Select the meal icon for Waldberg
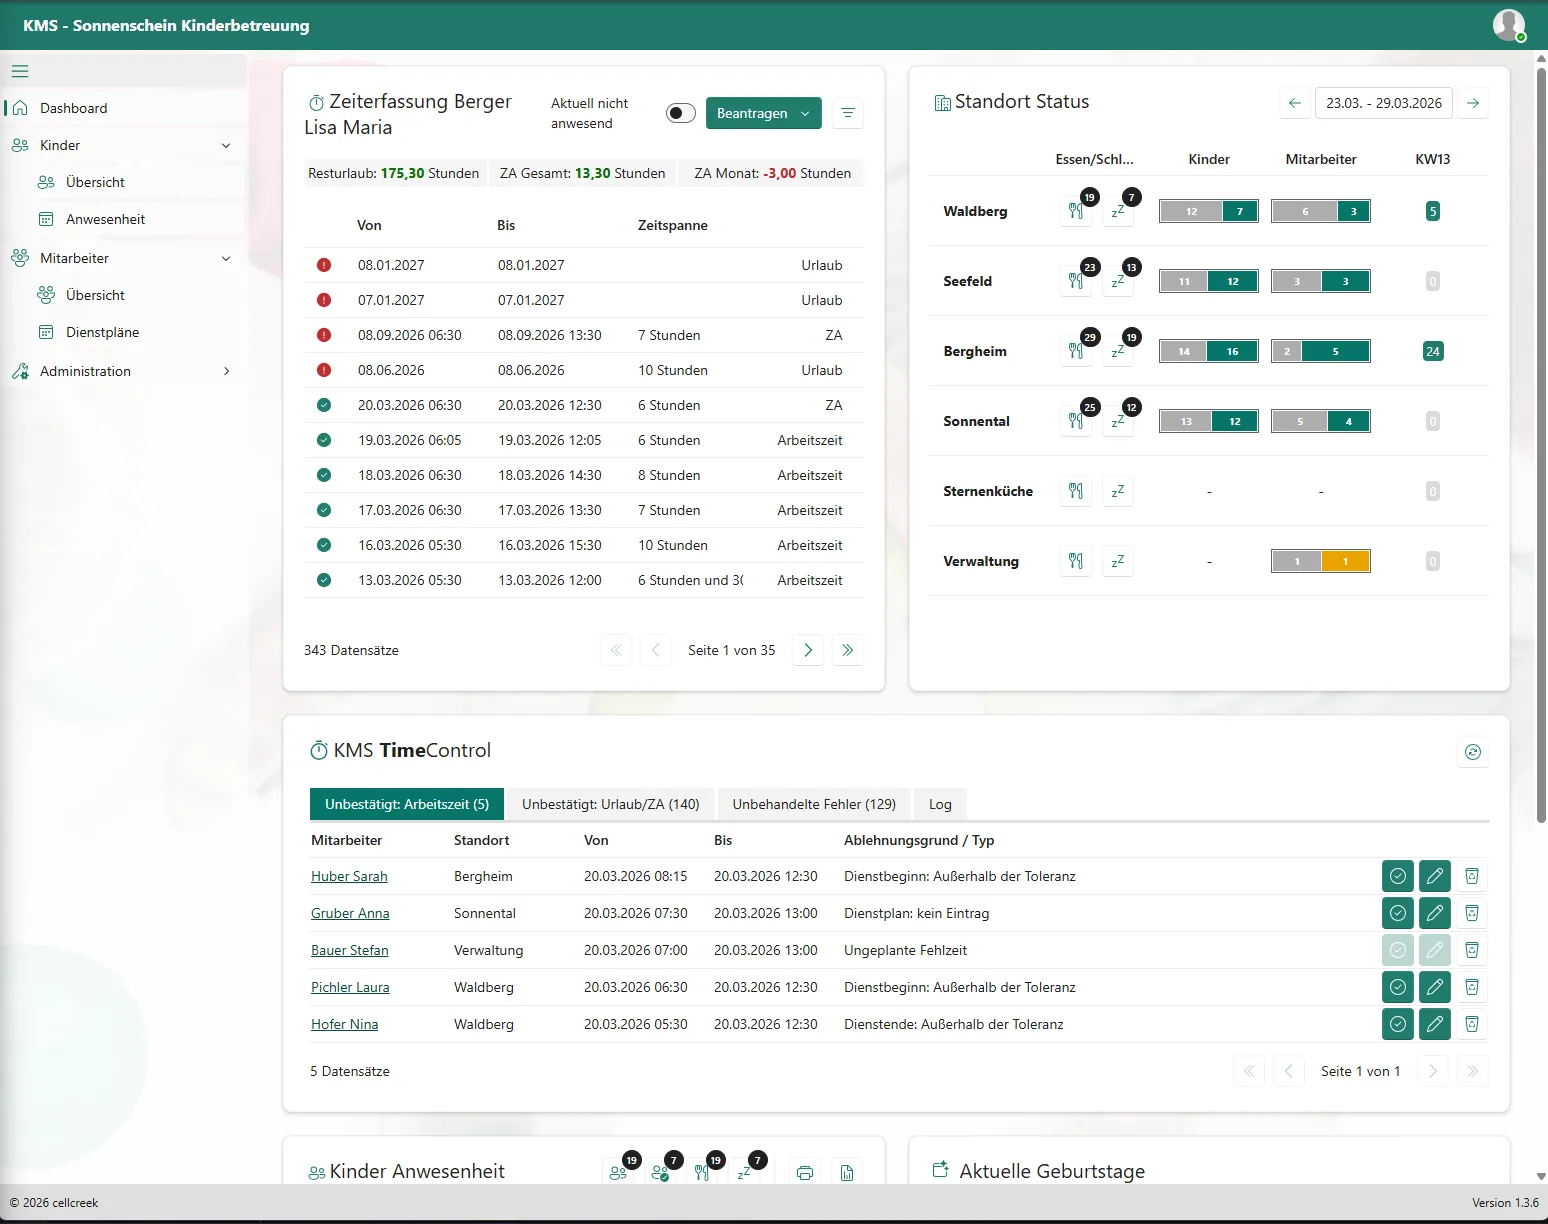 1076,211
